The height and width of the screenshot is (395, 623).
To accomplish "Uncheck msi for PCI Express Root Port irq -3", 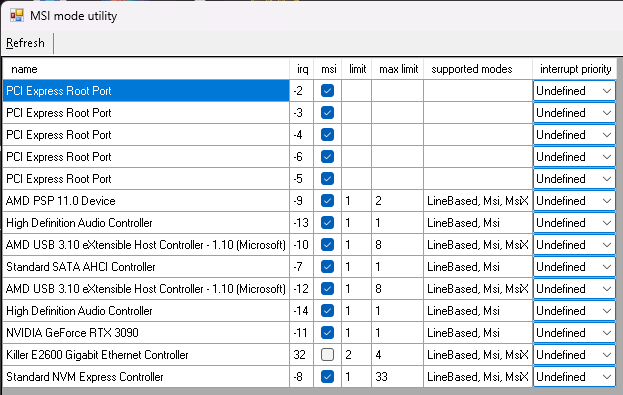I will click(327, 113).
